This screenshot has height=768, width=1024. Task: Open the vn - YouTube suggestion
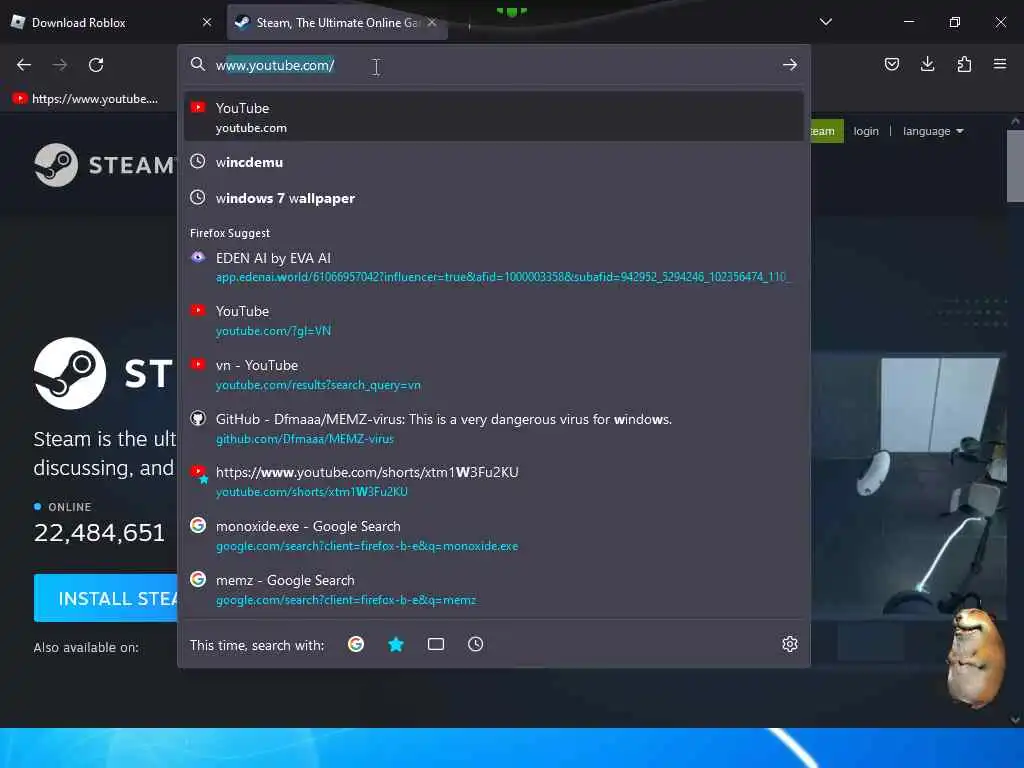[494, 374]
